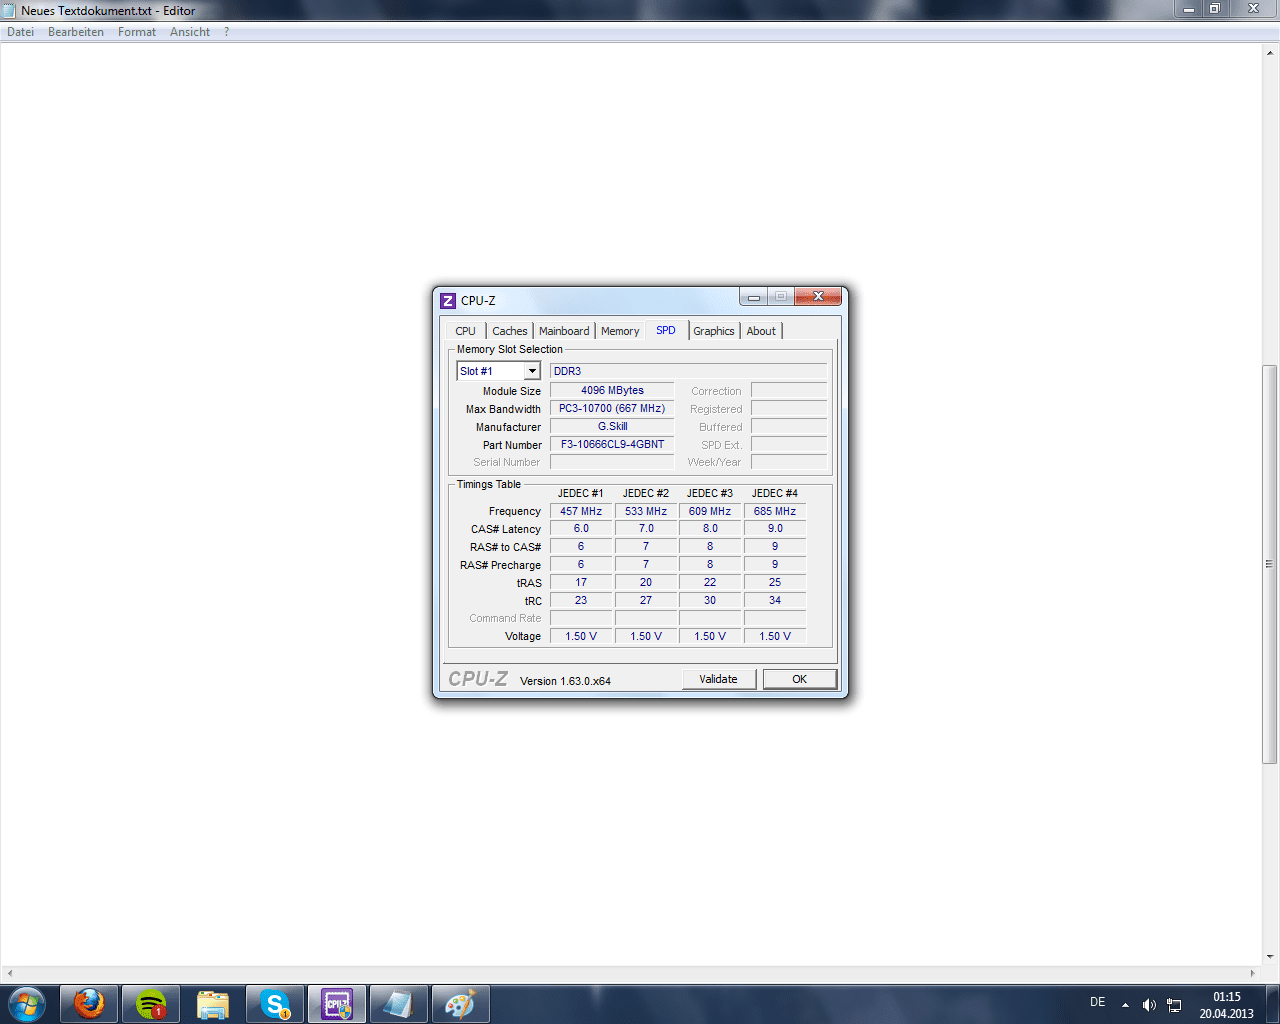Image resolution: width=1280 pixels, height=1024 pixels.
Task: Click the CAS# Latency value 9.0
Action: click(775, 529)
